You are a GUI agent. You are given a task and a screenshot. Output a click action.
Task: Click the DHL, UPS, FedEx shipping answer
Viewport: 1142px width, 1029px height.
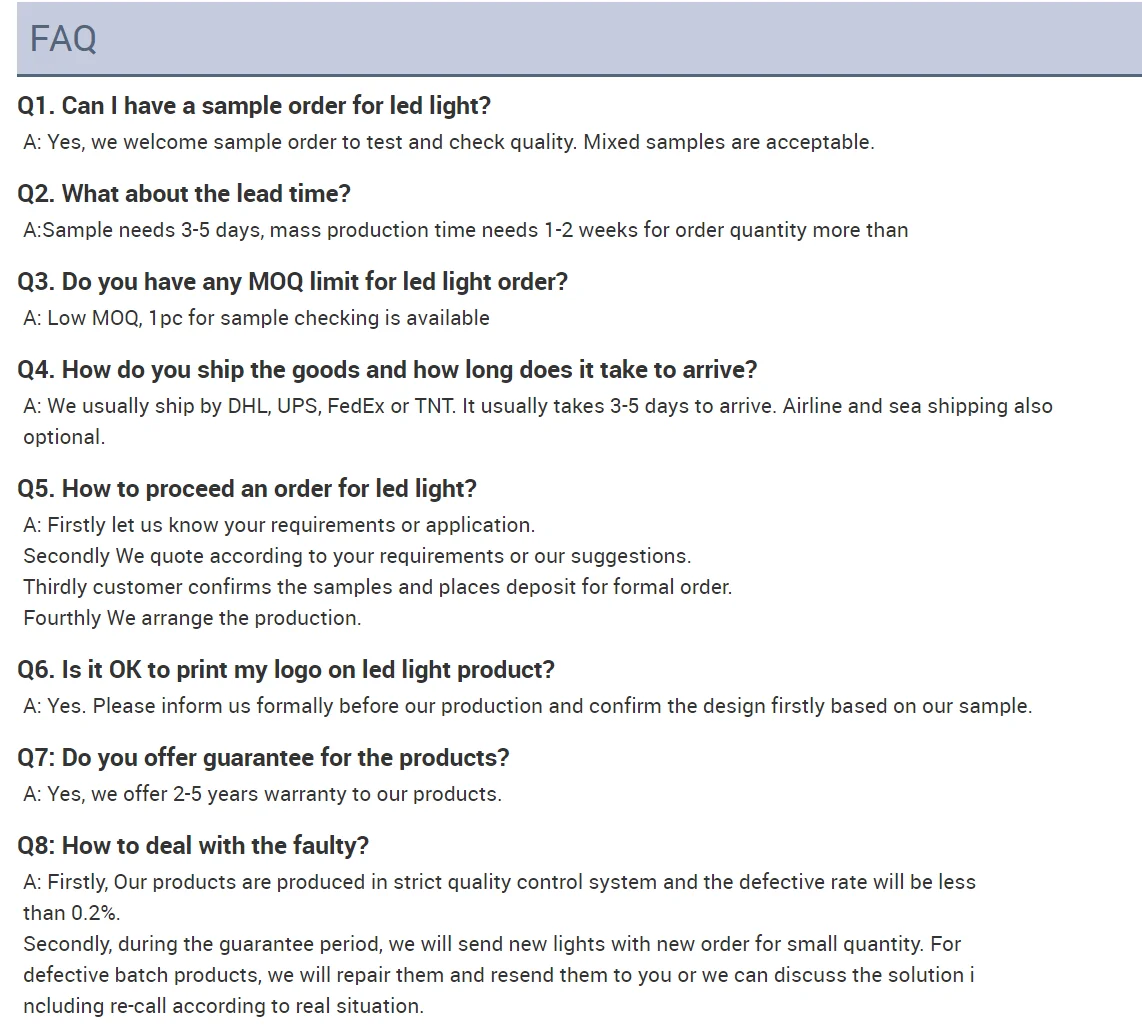(x=537, y=407)
